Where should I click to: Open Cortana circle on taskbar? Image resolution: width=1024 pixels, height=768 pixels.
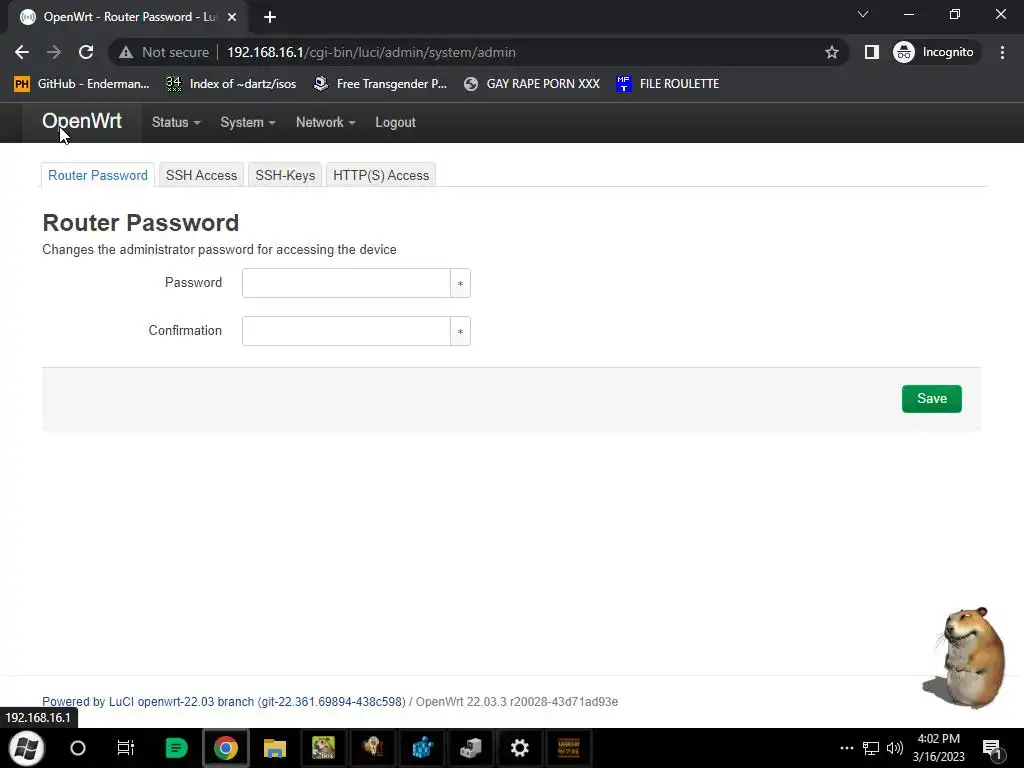[x=78, y=748]
